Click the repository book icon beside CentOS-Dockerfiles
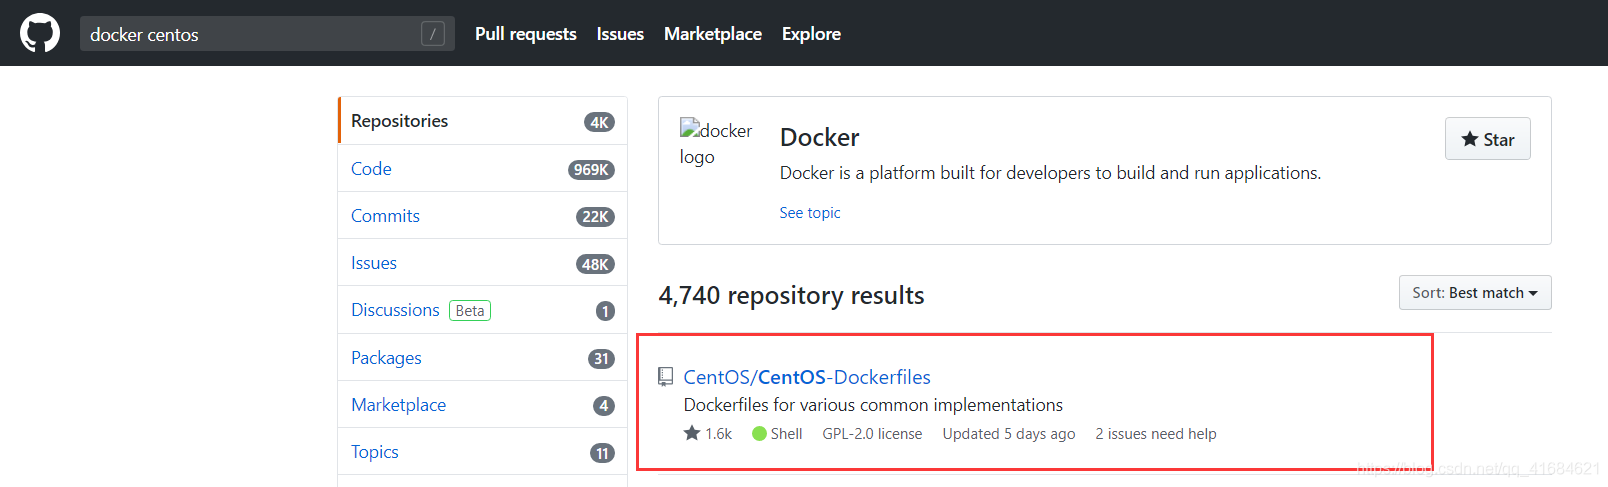This screenshot has width=1608, height=487. tap(665, 377)
